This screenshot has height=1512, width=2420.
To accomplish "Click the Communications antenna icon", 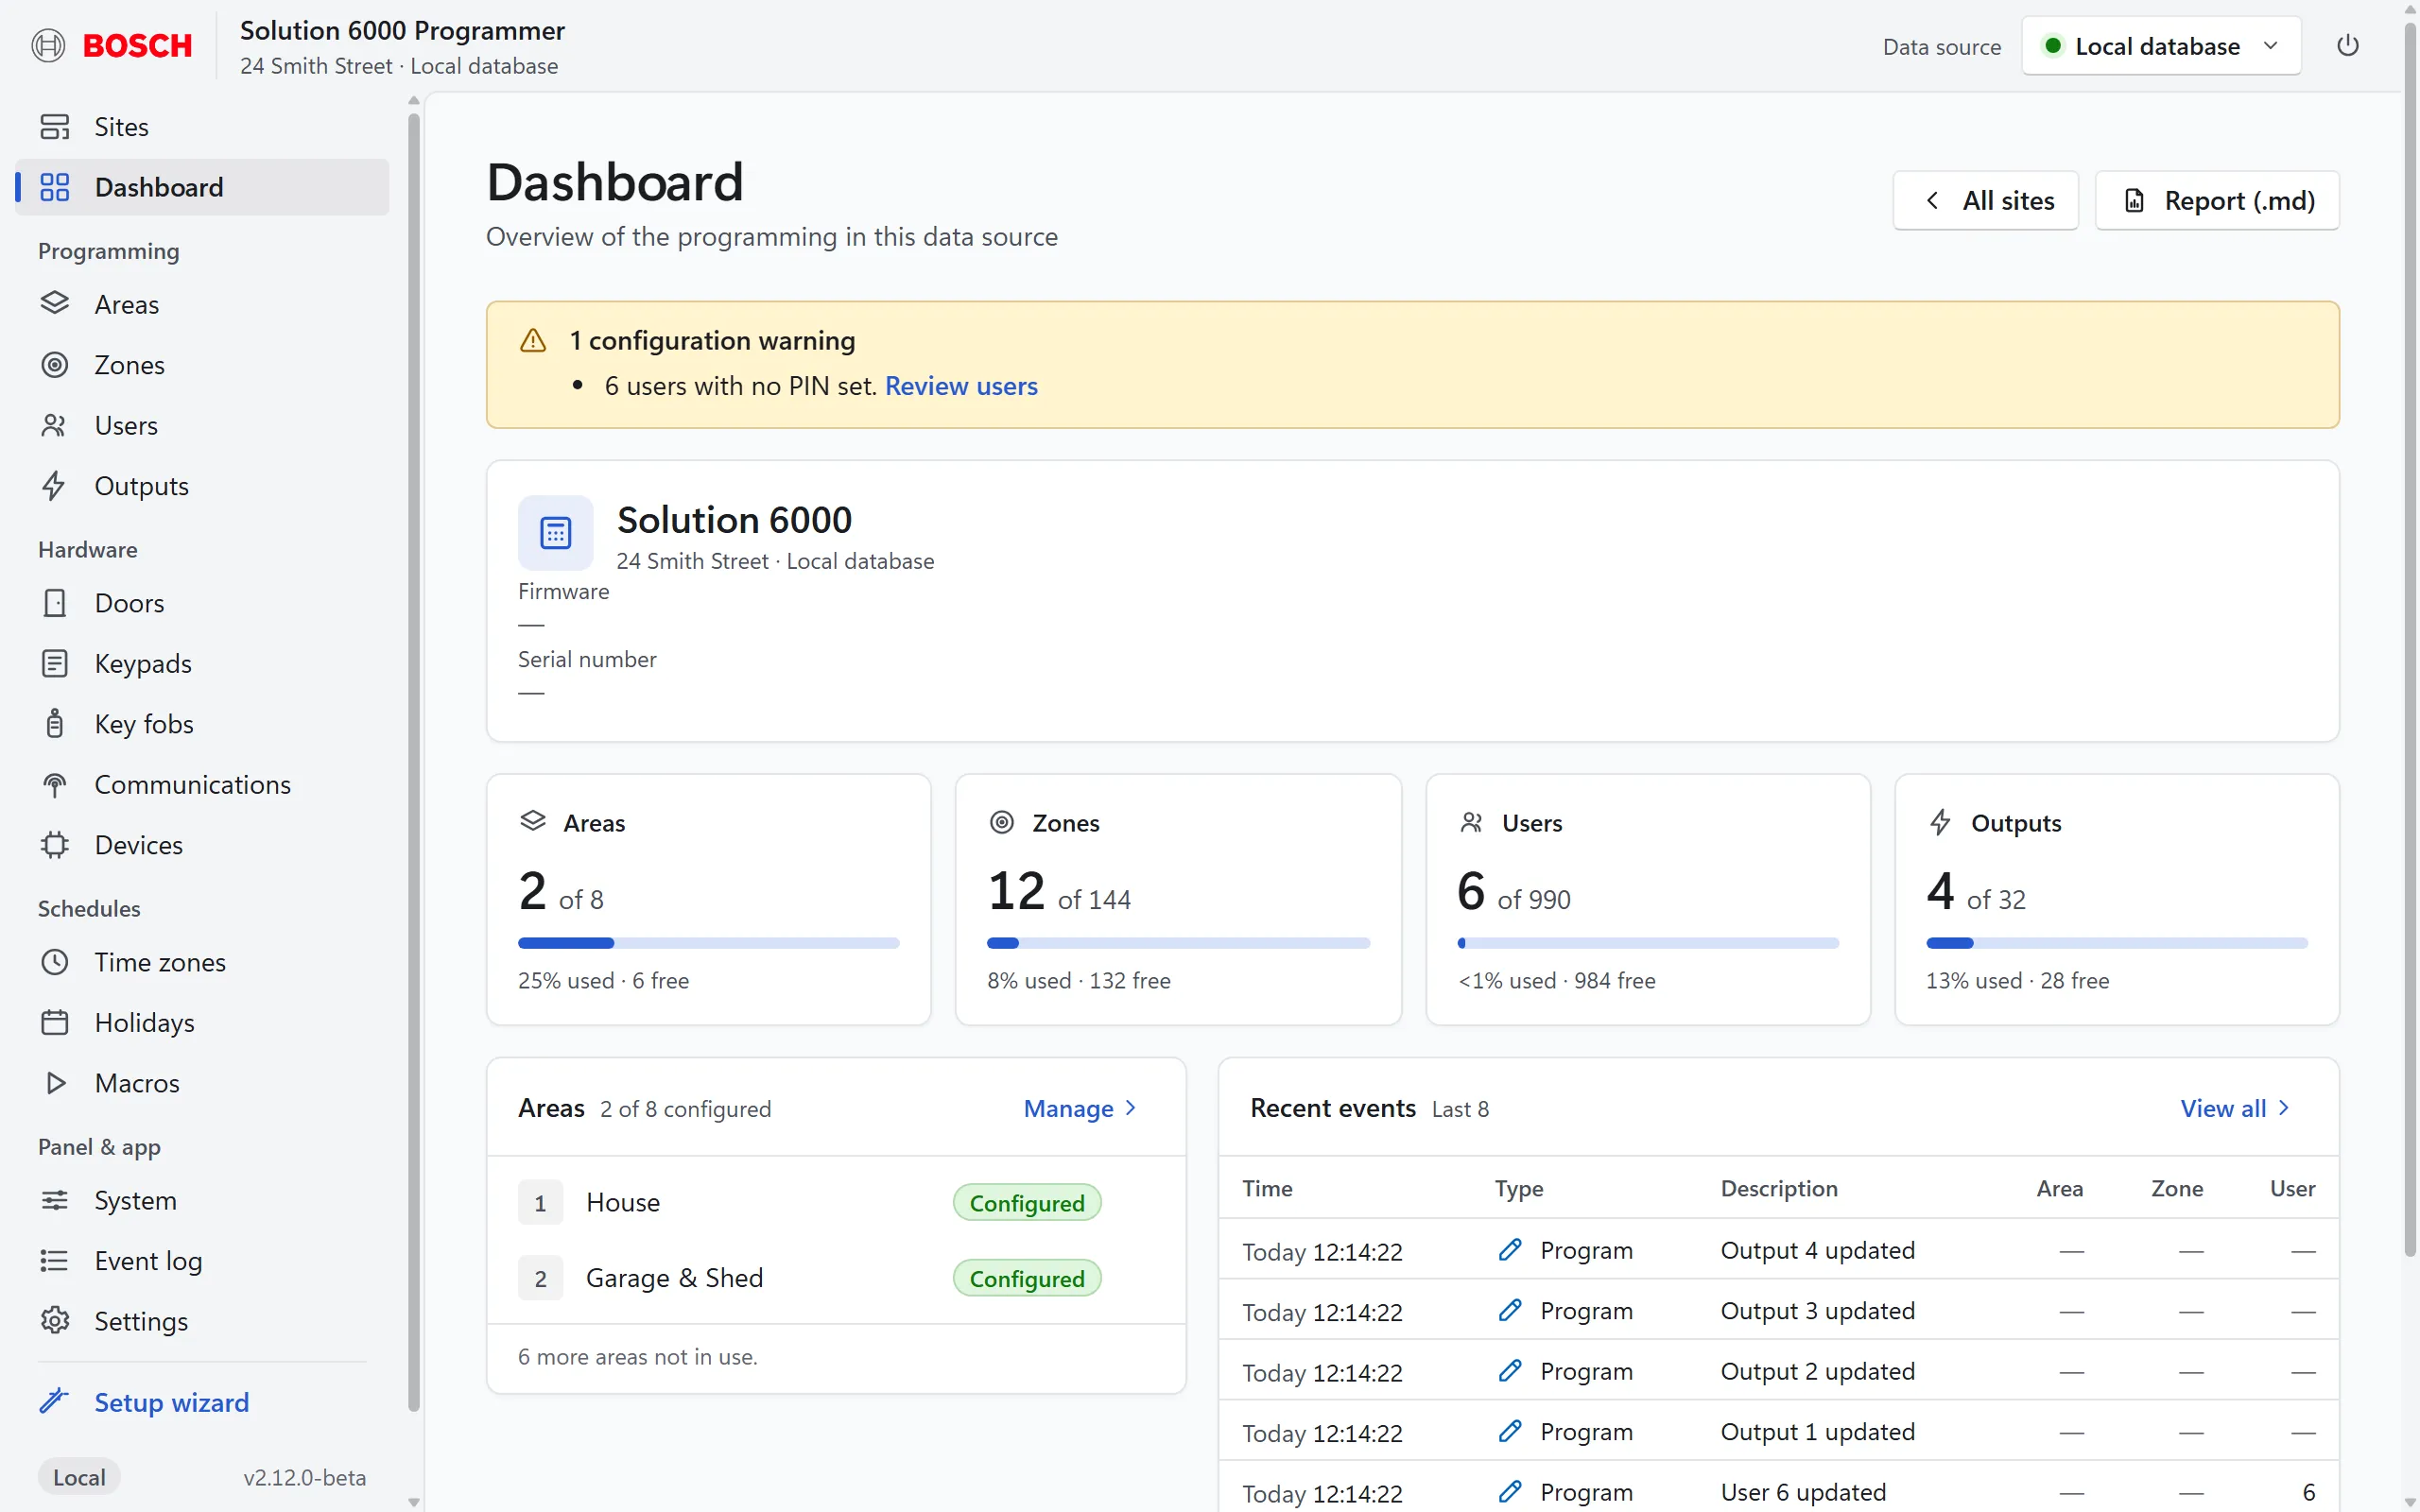I will coord(54,785).
